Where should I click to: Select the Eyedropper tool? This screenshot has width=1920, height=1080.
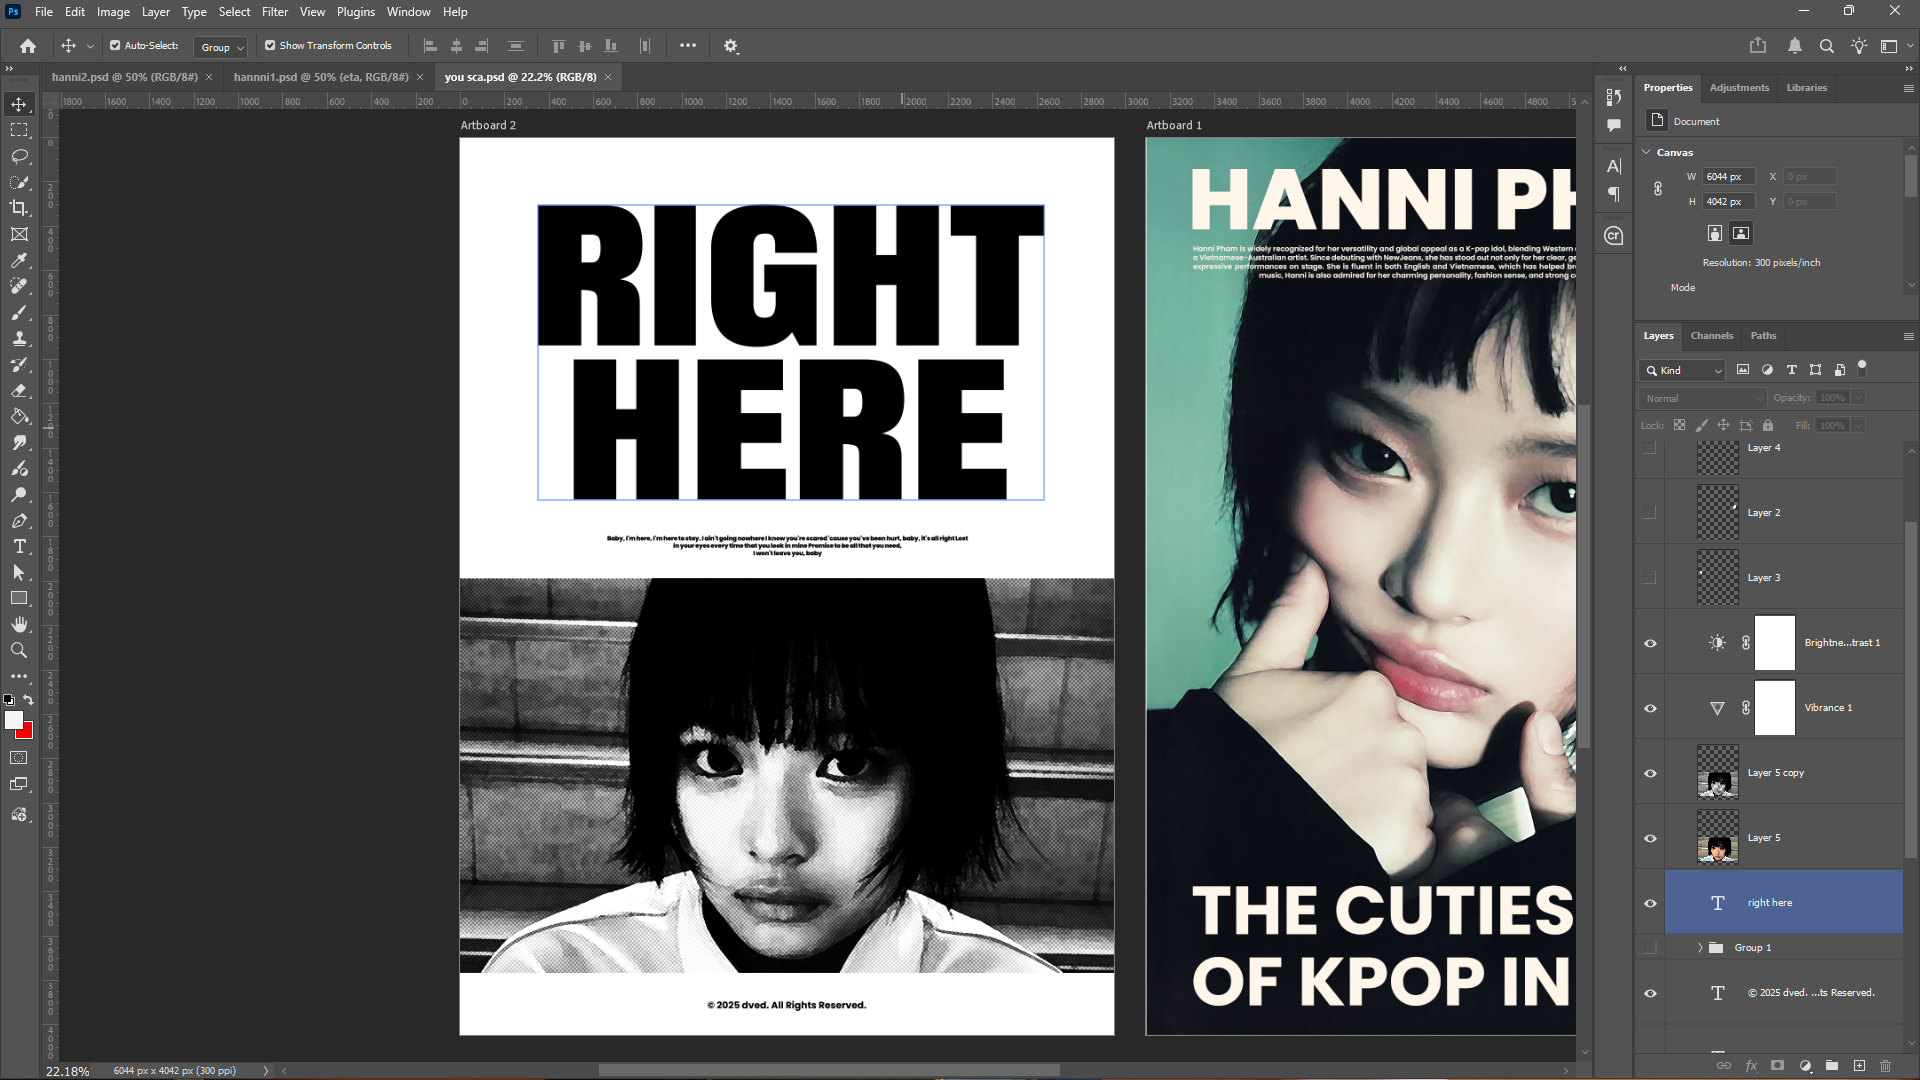pyautogui.click(x=19, y=260)
